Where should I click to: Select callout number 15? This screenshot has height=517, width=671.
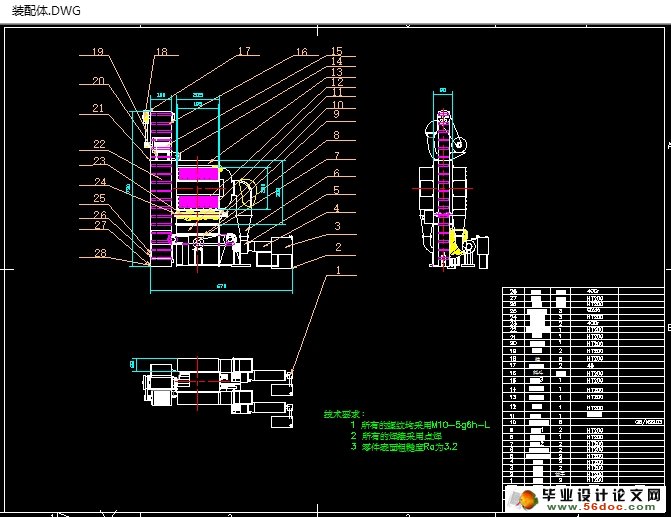coord(337,51)
